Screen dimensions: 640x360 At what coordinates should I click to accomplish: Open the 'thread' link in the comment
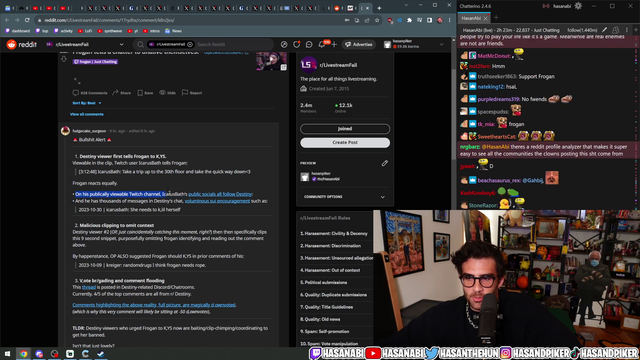click(89, 287)
